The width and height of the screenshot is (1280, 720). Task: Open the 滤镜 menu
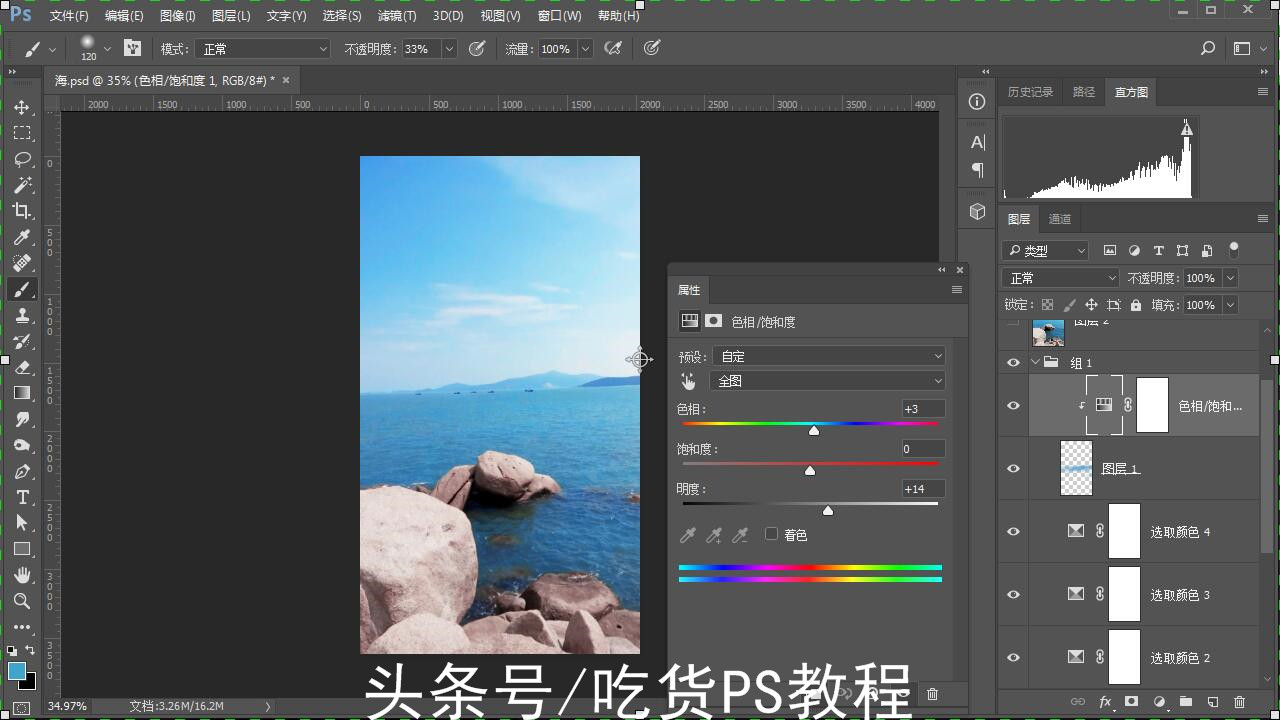point(396,15)
